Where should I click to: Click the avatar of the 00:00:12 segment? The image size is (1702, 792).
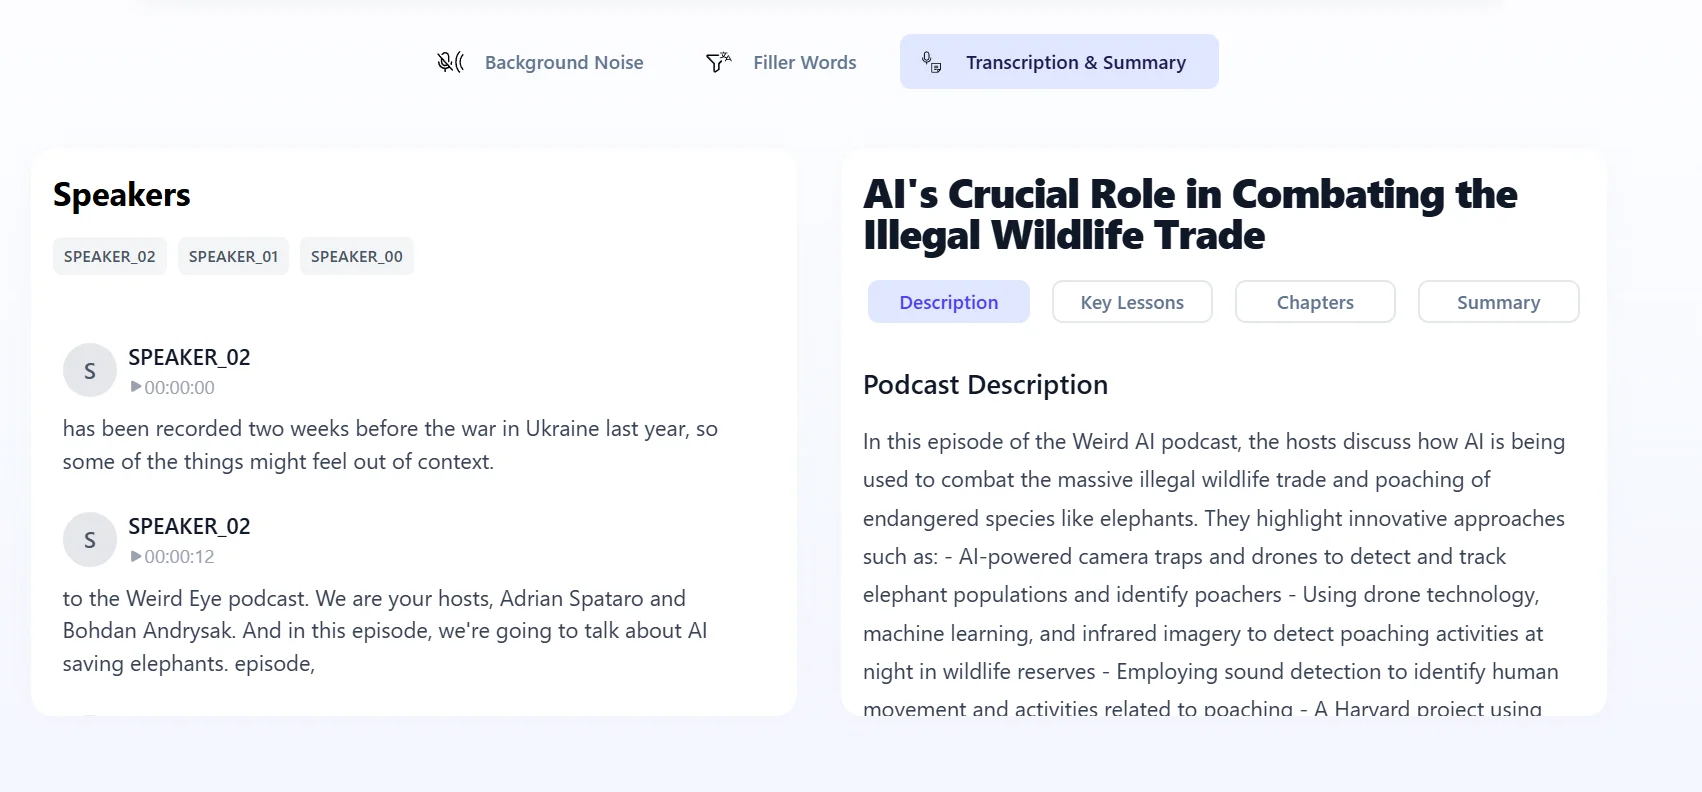pos(90,540)
